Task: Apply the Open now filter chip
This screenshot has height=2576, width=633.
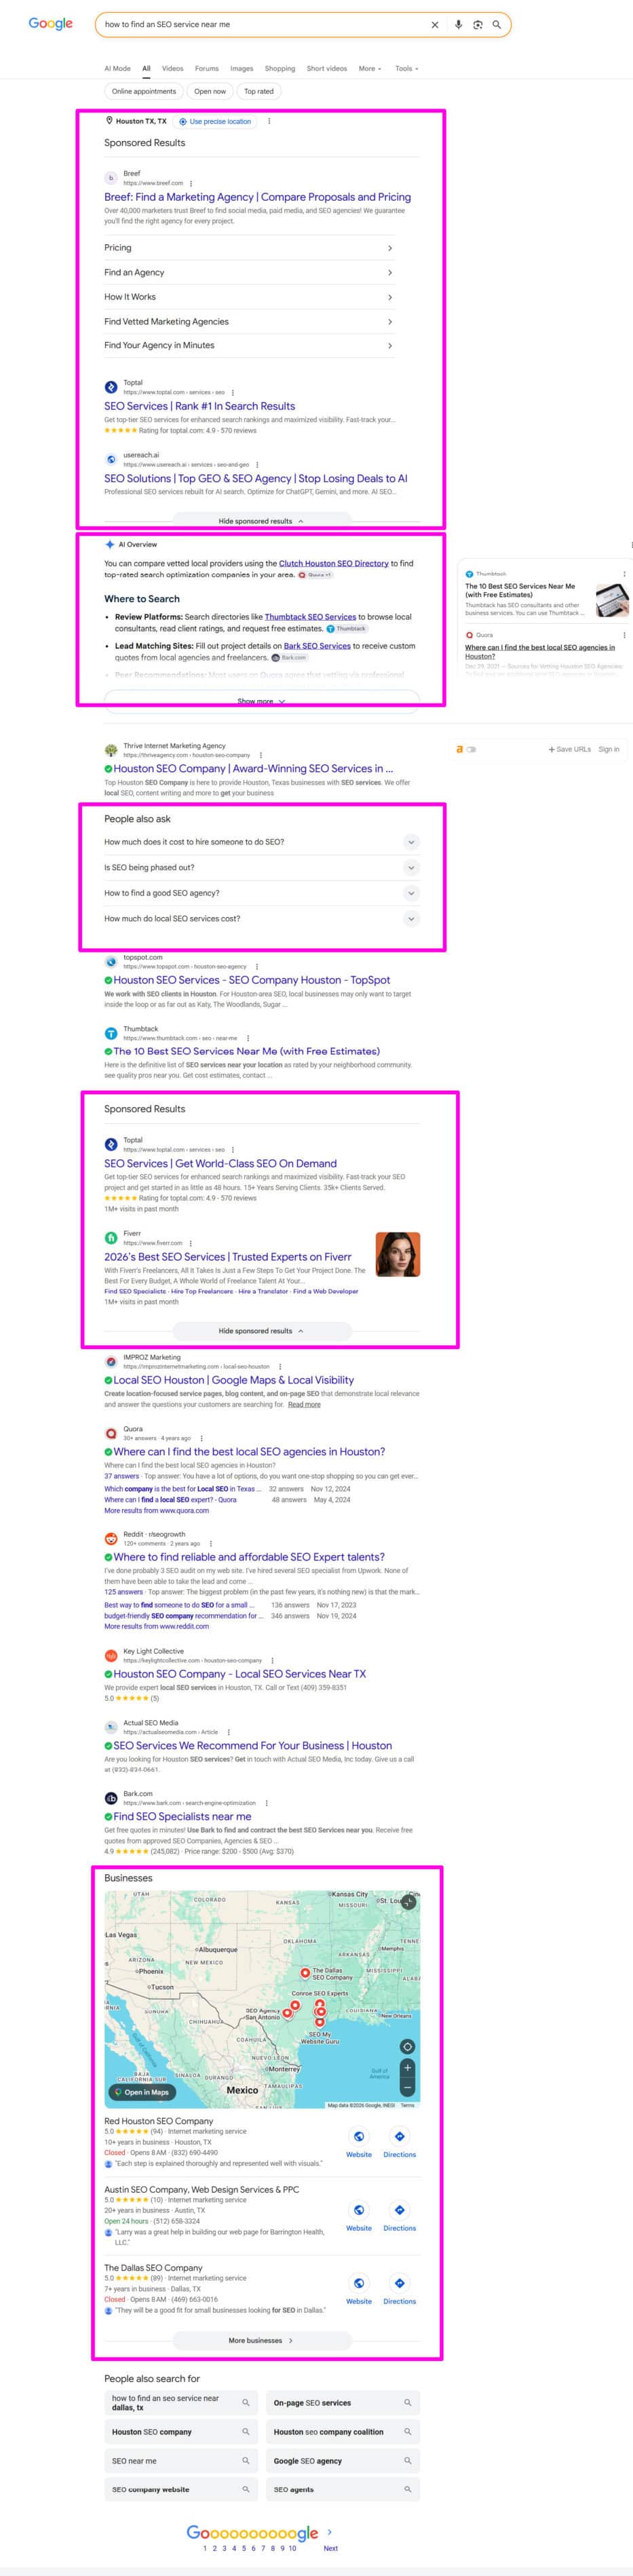Action: (x=210, y=91)
